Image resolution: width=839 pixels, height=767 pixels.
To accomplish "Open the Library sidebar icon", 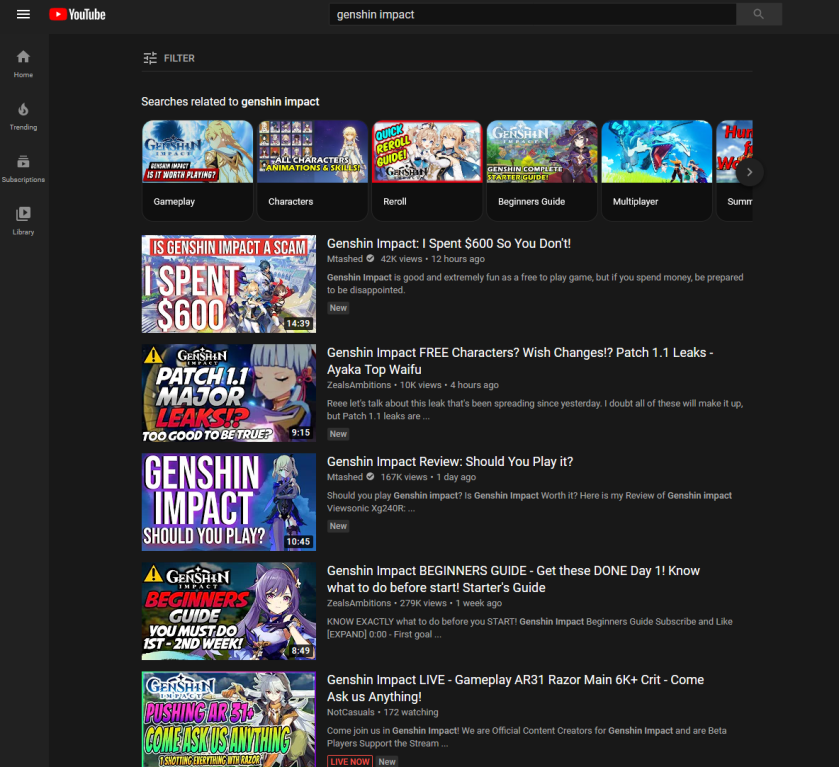I will 23,219.
